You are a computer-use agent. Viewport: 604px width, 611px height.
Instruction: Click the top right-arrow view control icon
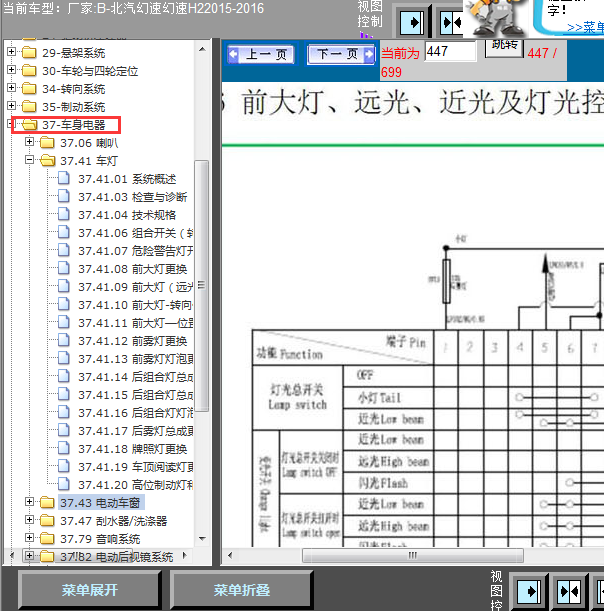coord(413,22)
